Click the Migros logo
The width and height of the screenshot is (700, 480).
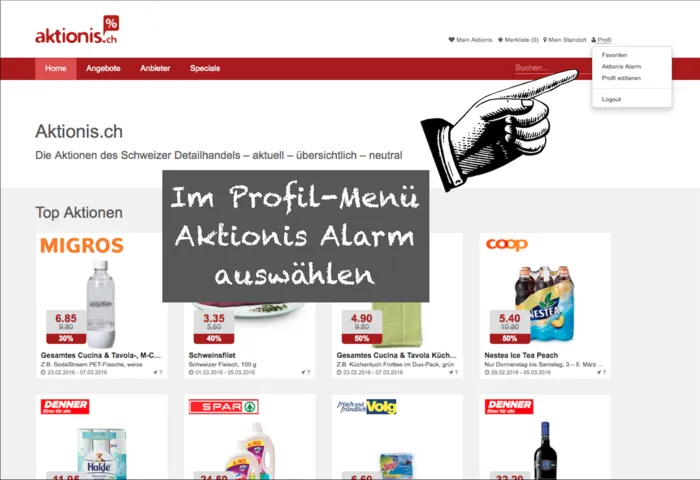pos(82,246)
